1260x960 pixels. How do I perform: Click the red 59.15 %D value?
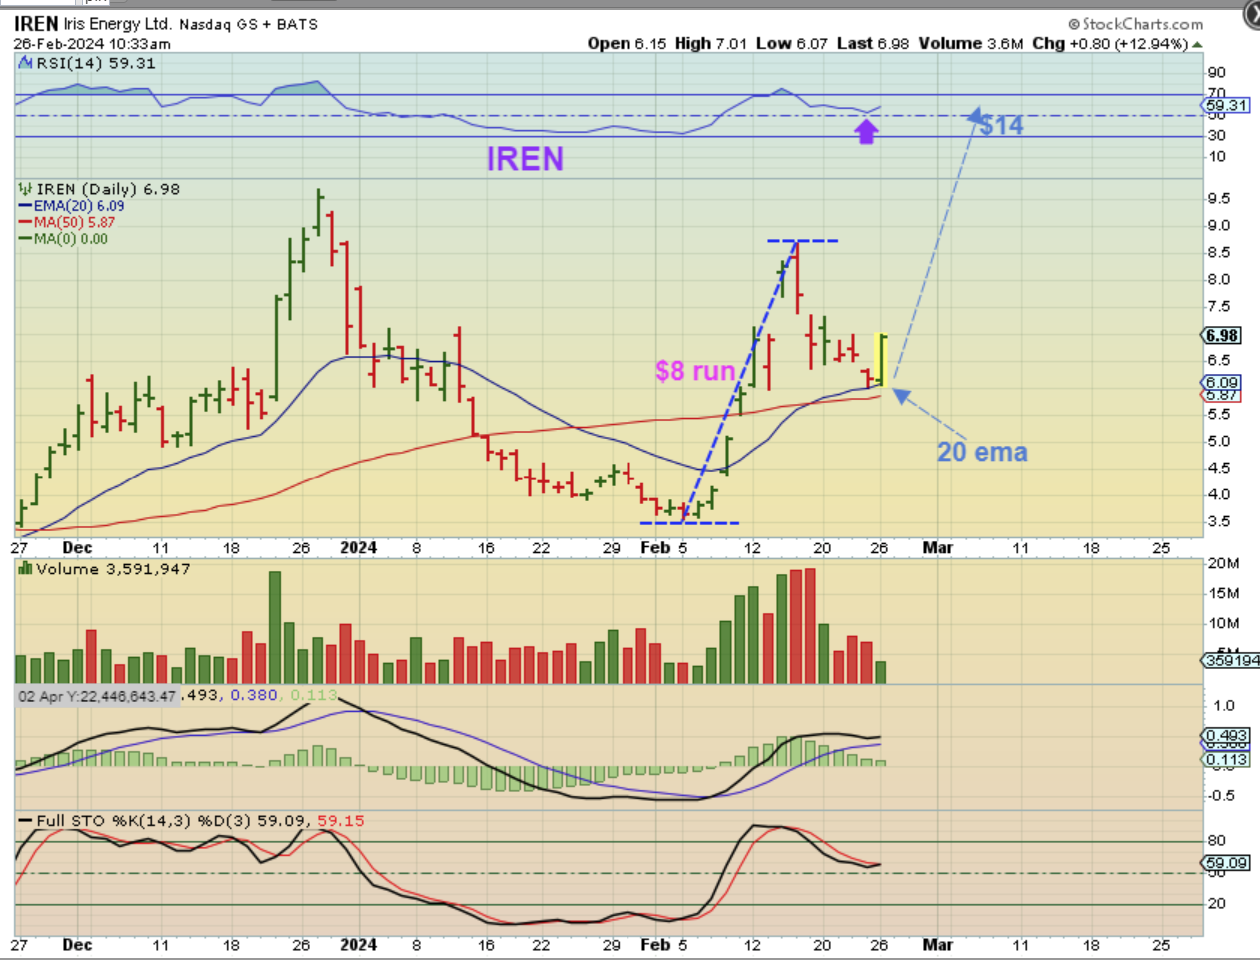tap(341, 821)
